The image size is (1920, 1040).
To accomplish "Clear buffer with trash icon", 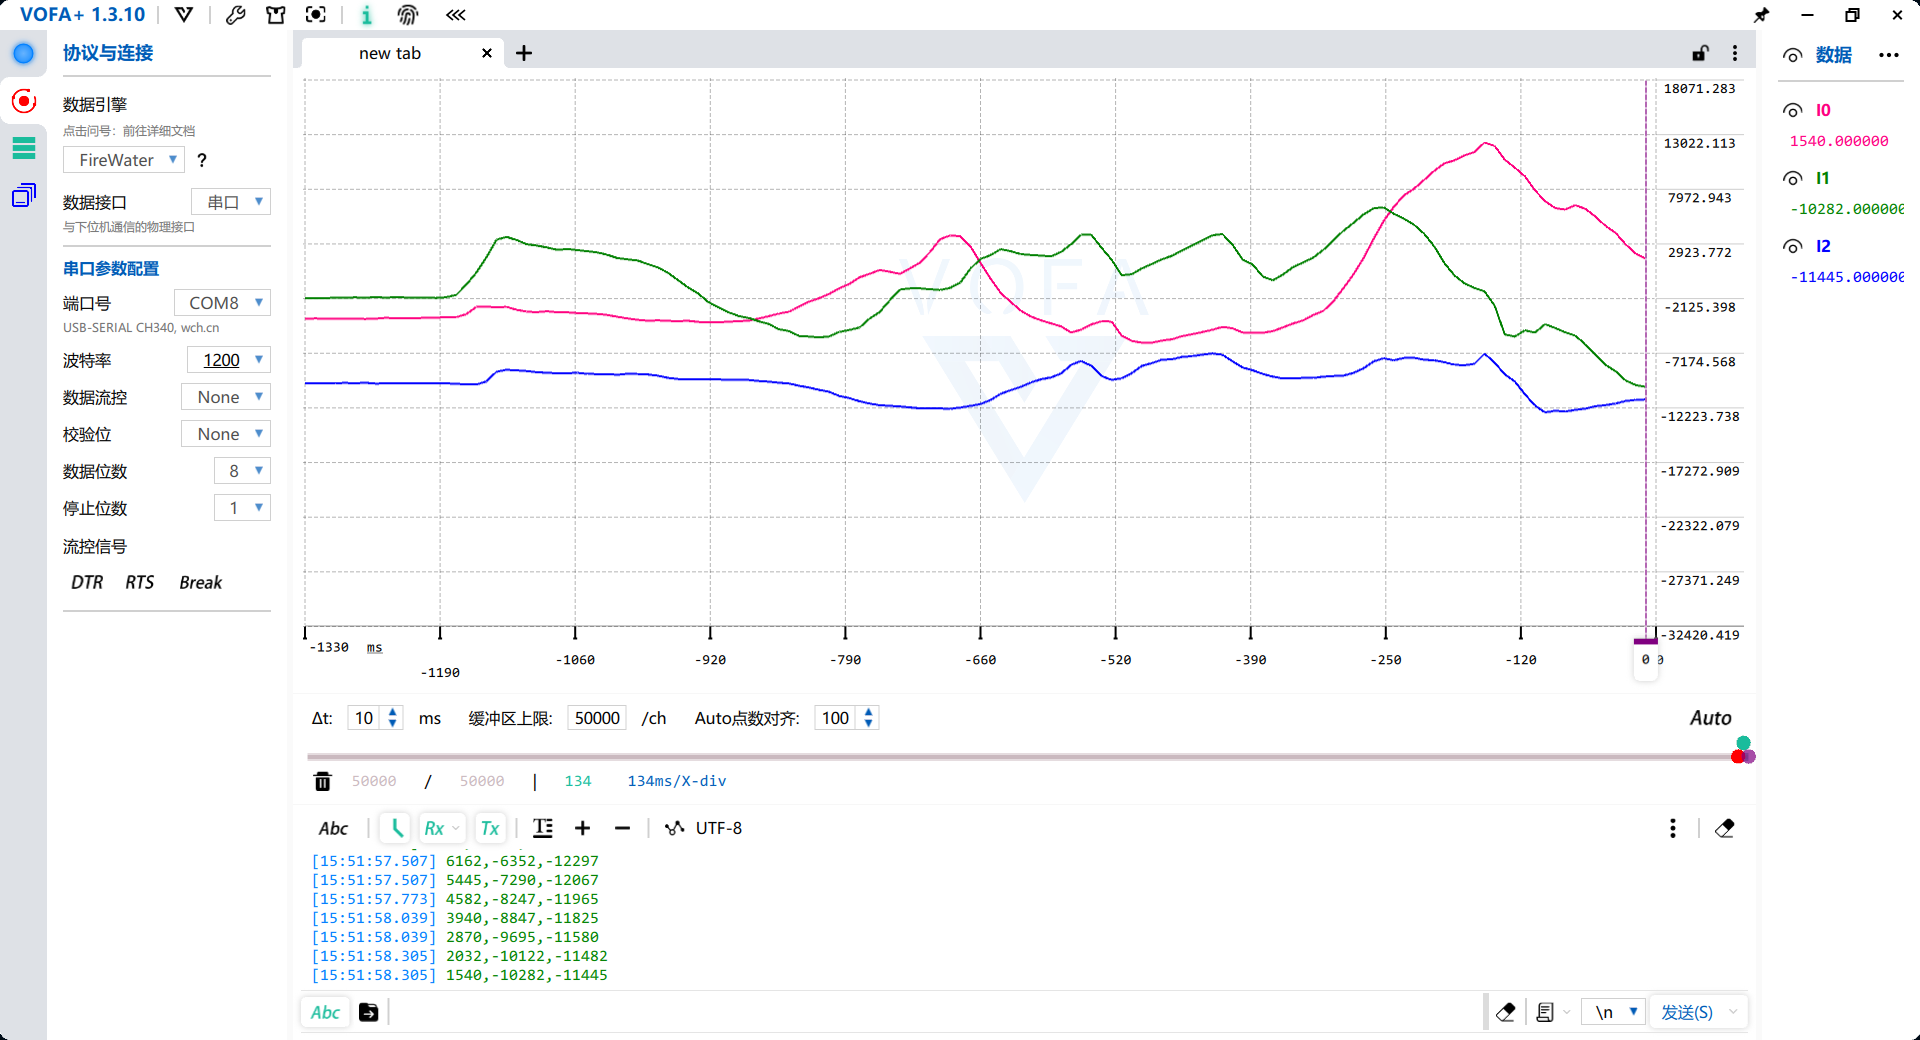I will click(323, 781).
